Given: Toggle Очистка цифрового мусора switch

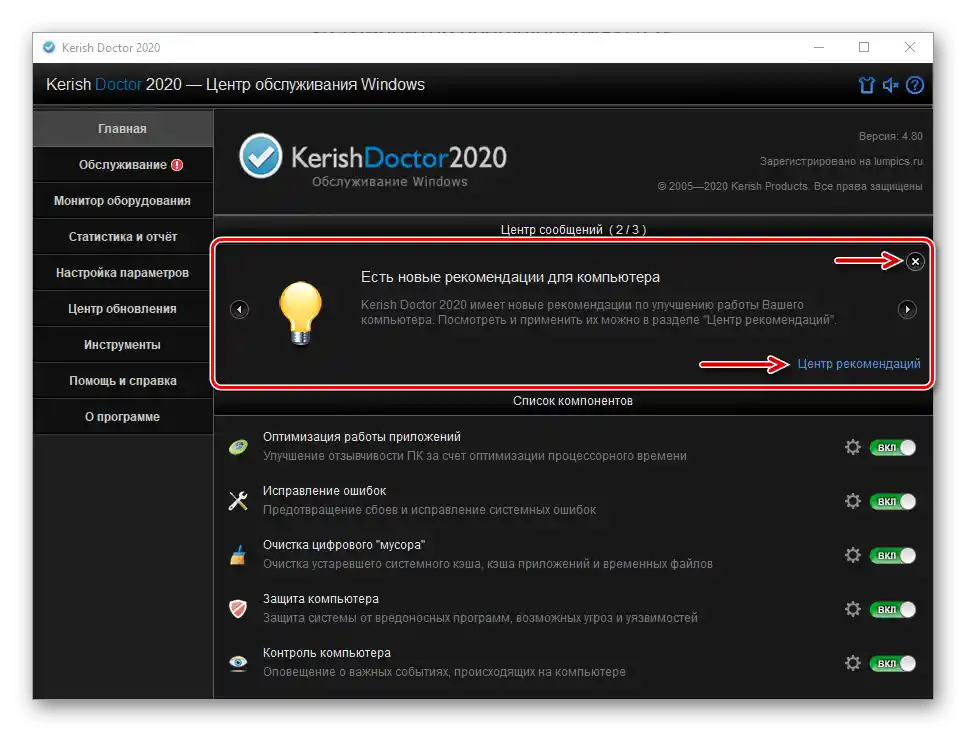Looking at the screenshot, I should pos(893,555).
